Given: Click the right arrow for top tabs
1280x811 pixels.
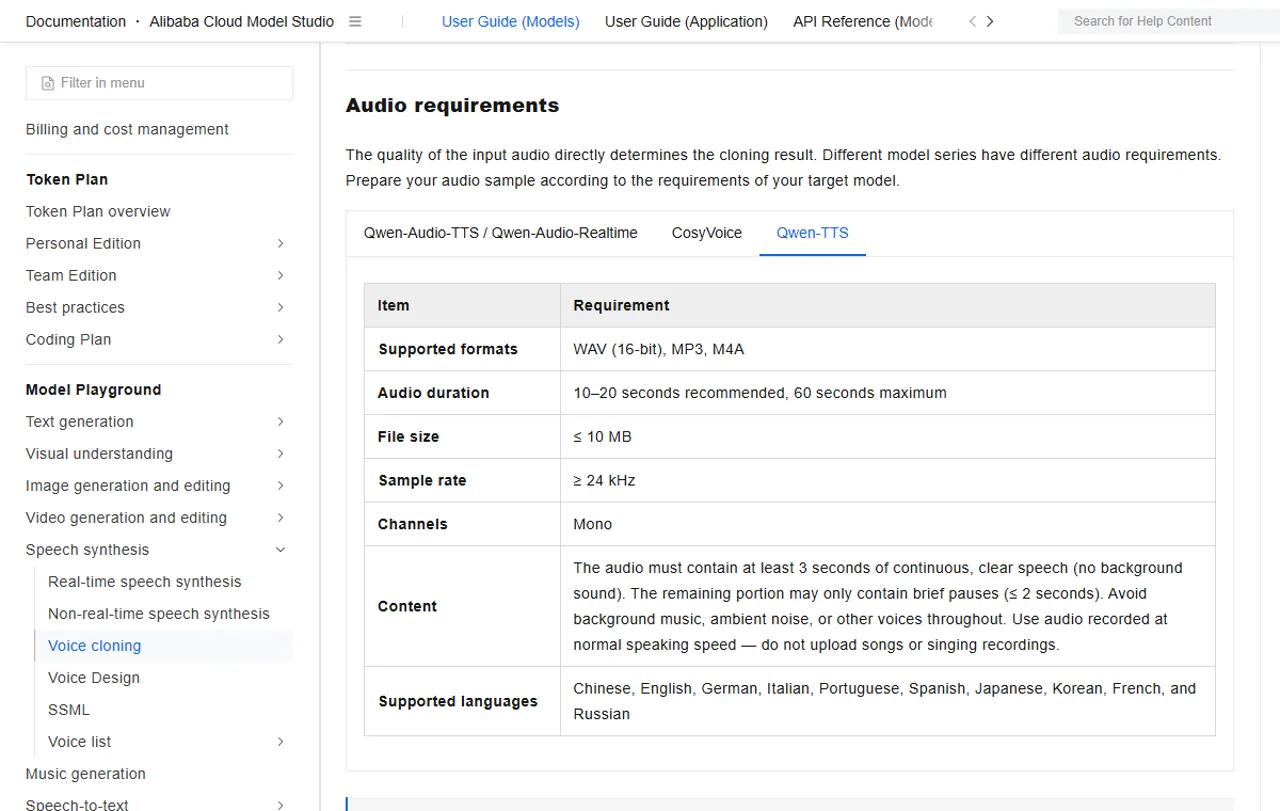Looking at the screenshot, I should coord(990,21).
